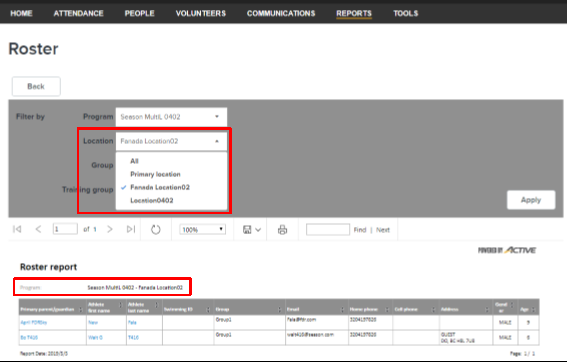Select Fanada Location02 option
567x364 pixels.
point(160,187)
